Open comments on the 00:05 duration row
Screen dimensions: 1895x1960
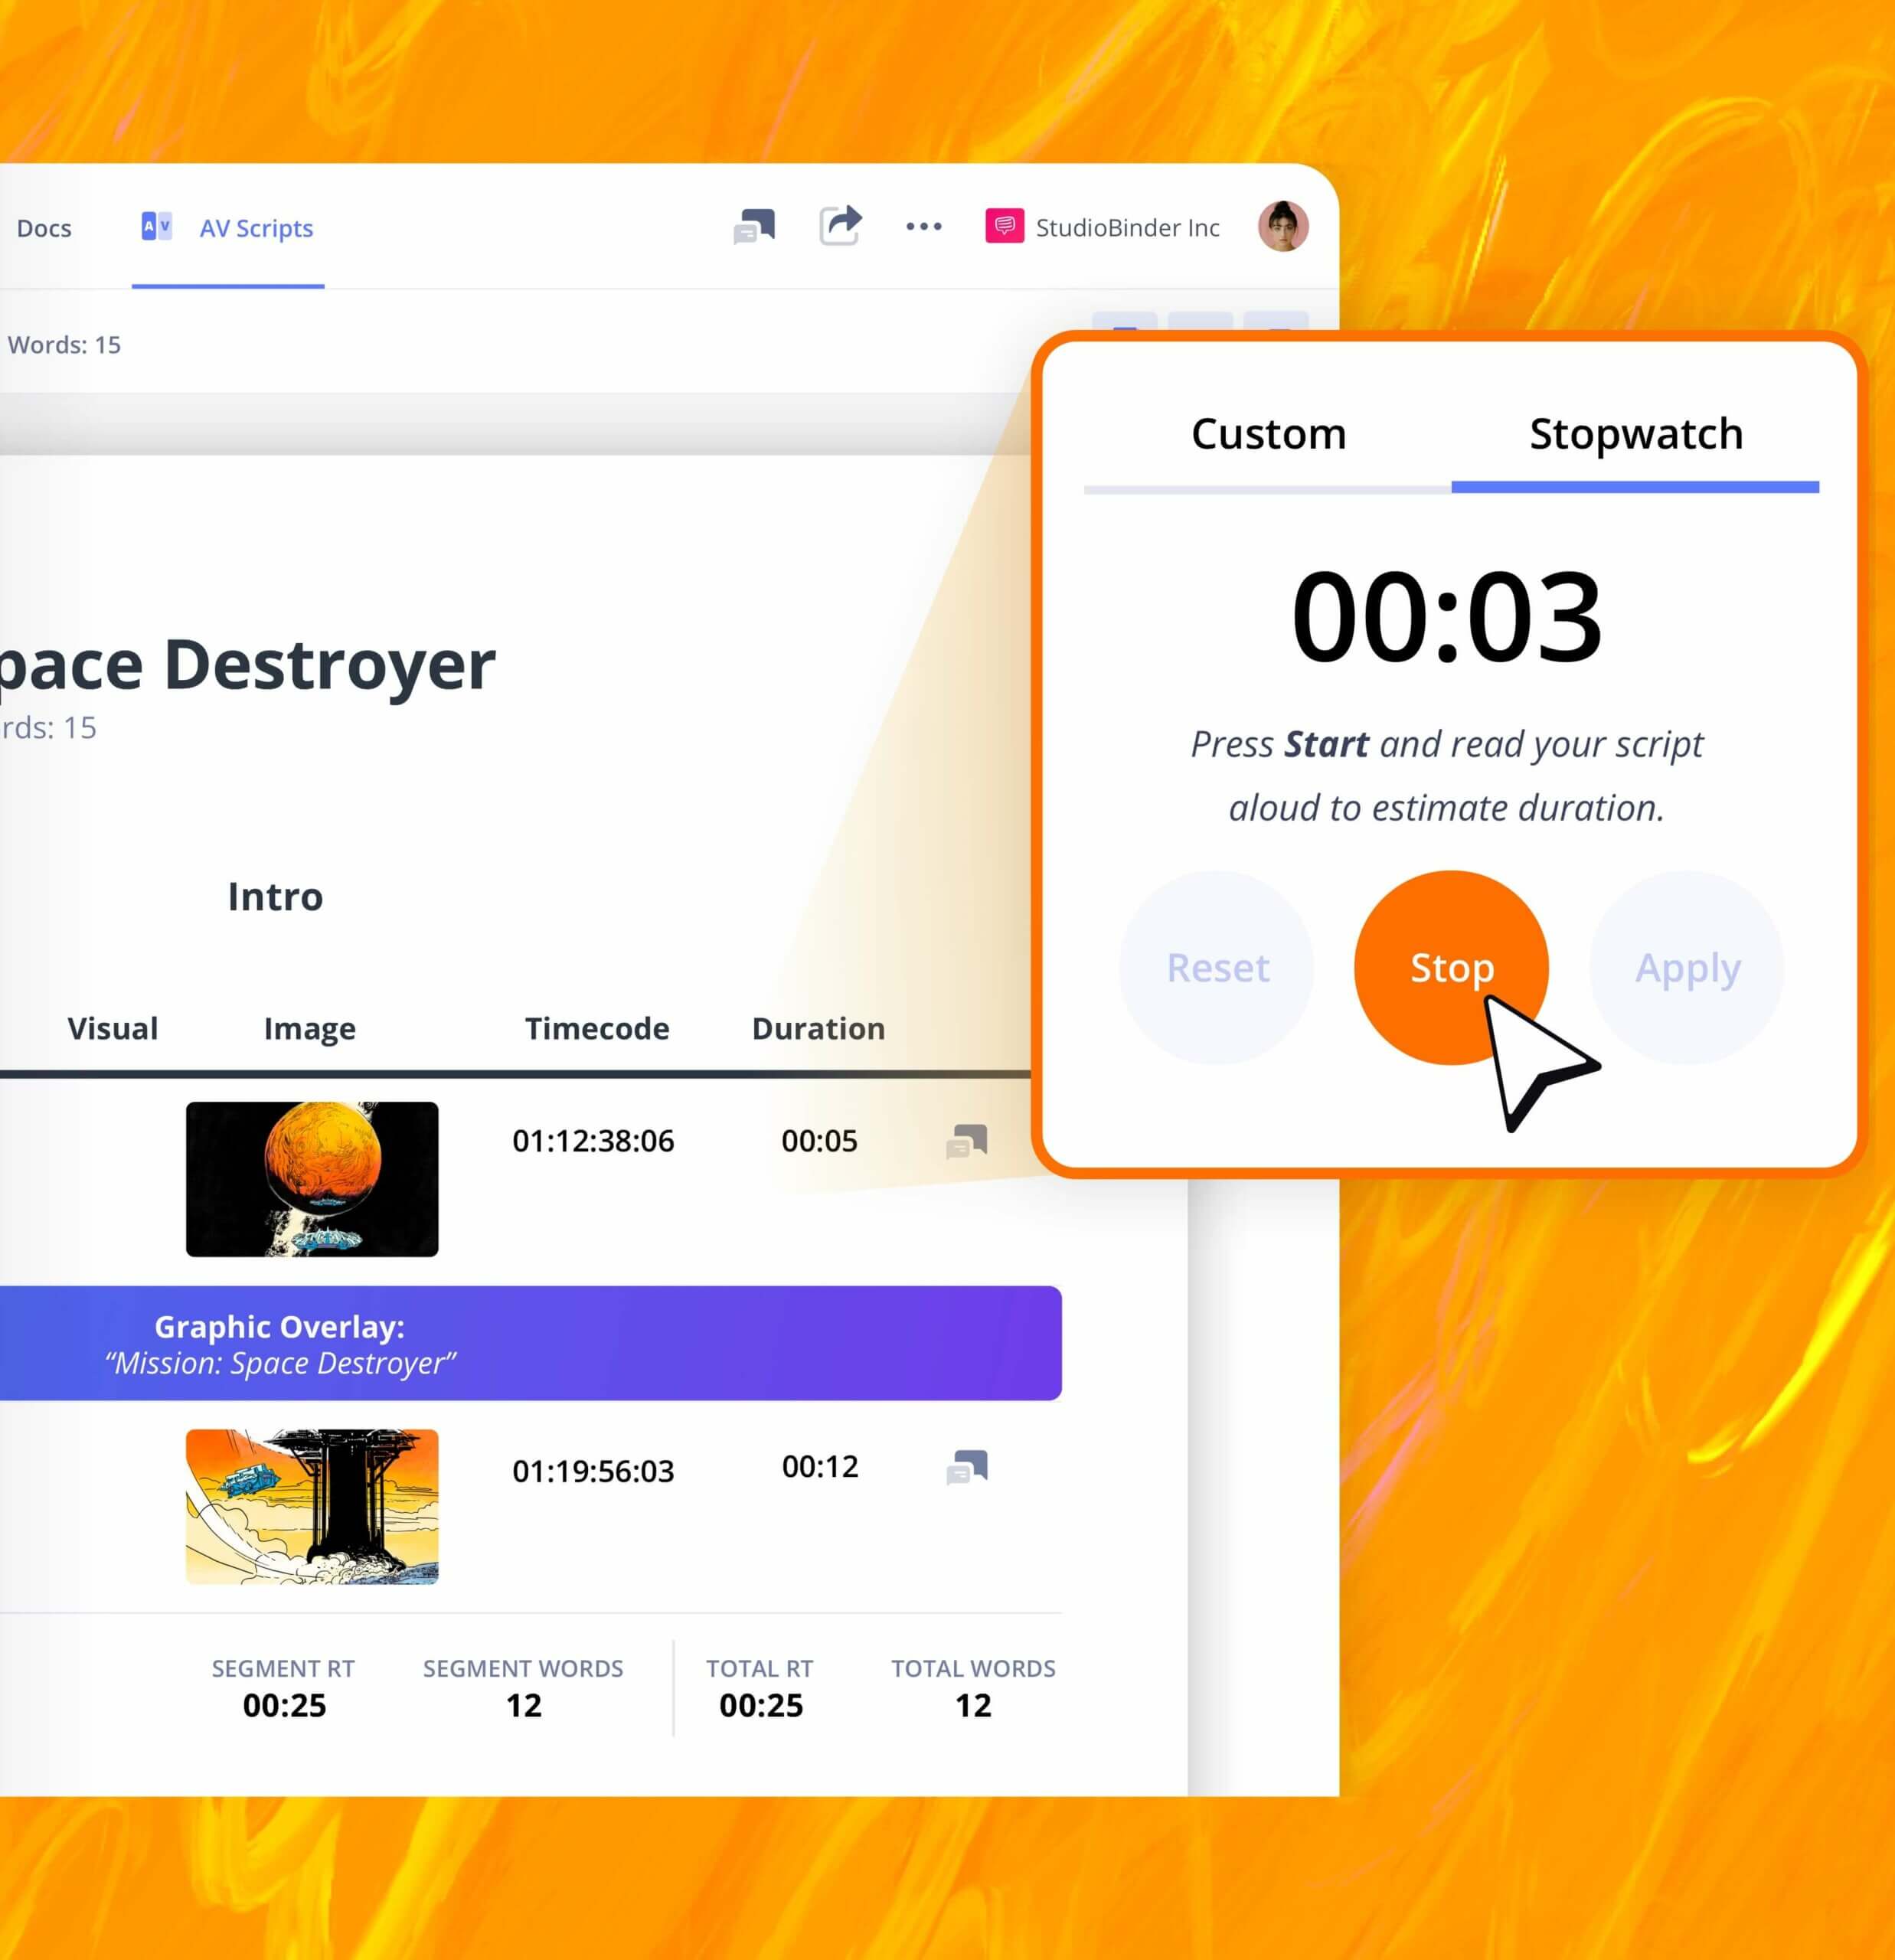coord(966,1139)
